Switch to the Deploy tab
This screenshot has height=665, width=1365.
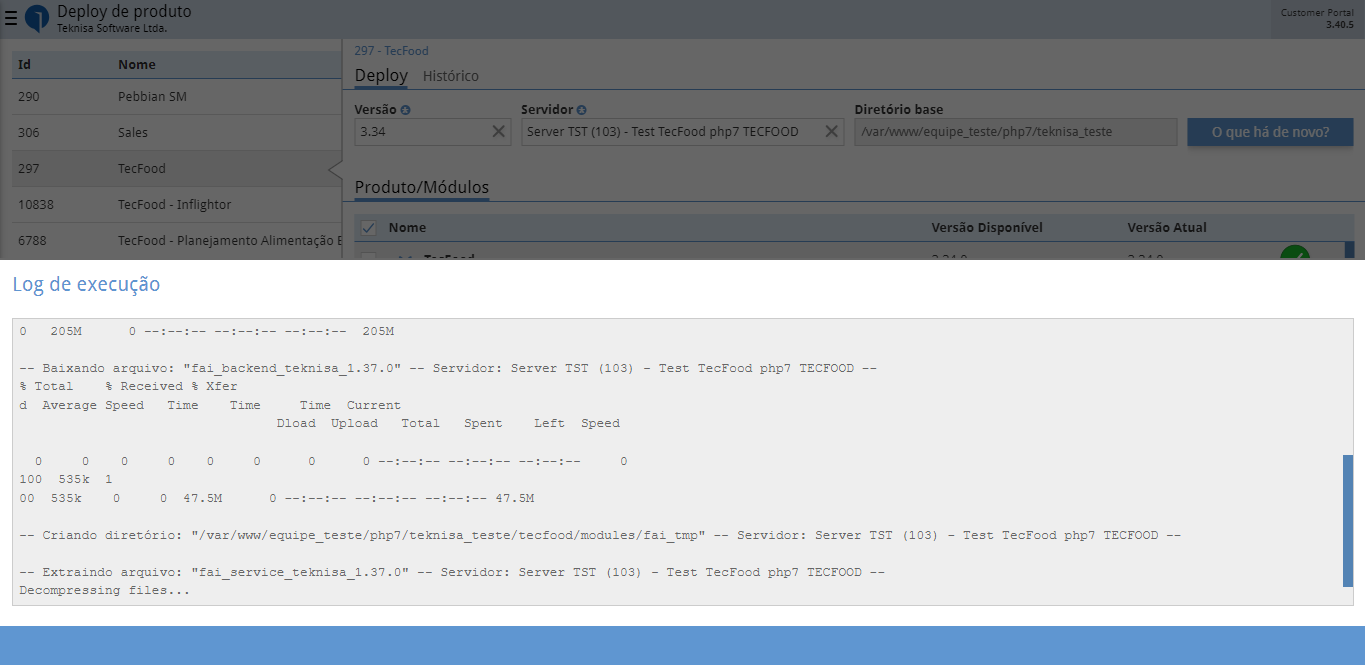coord(381,76)
